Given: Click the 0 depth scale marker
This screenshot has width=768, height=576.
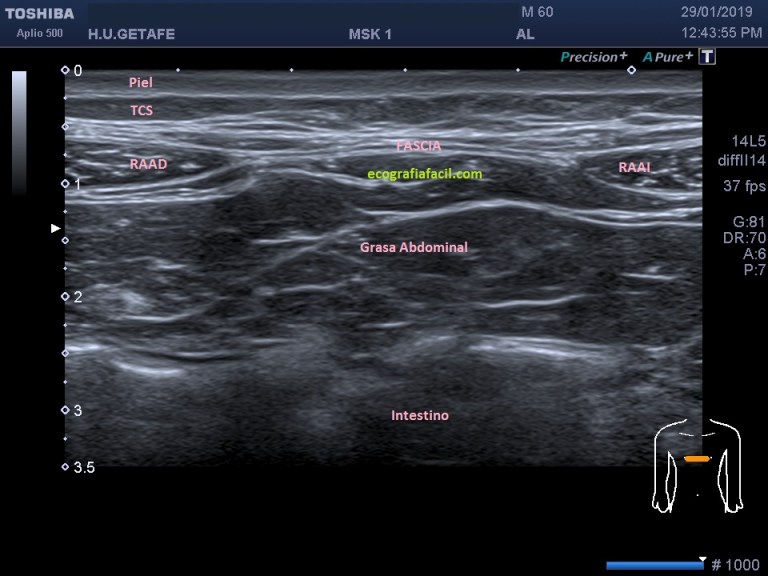Looking at the screenshot, I should click(76, 71).
